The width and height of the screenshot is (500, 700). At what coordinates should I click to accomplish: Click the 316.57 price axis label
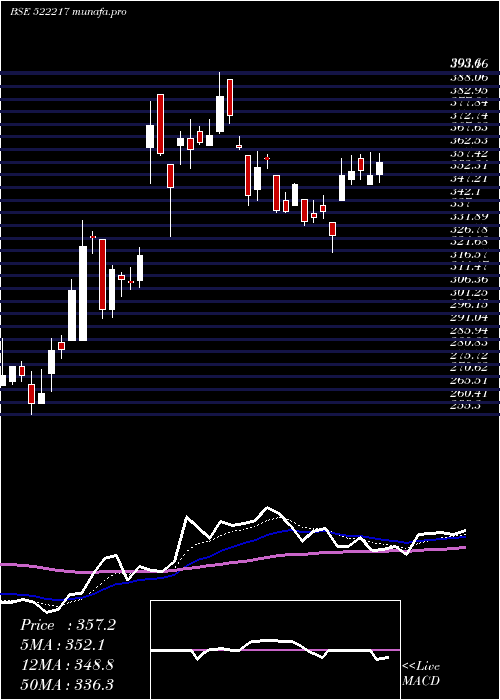pos(469,255)
